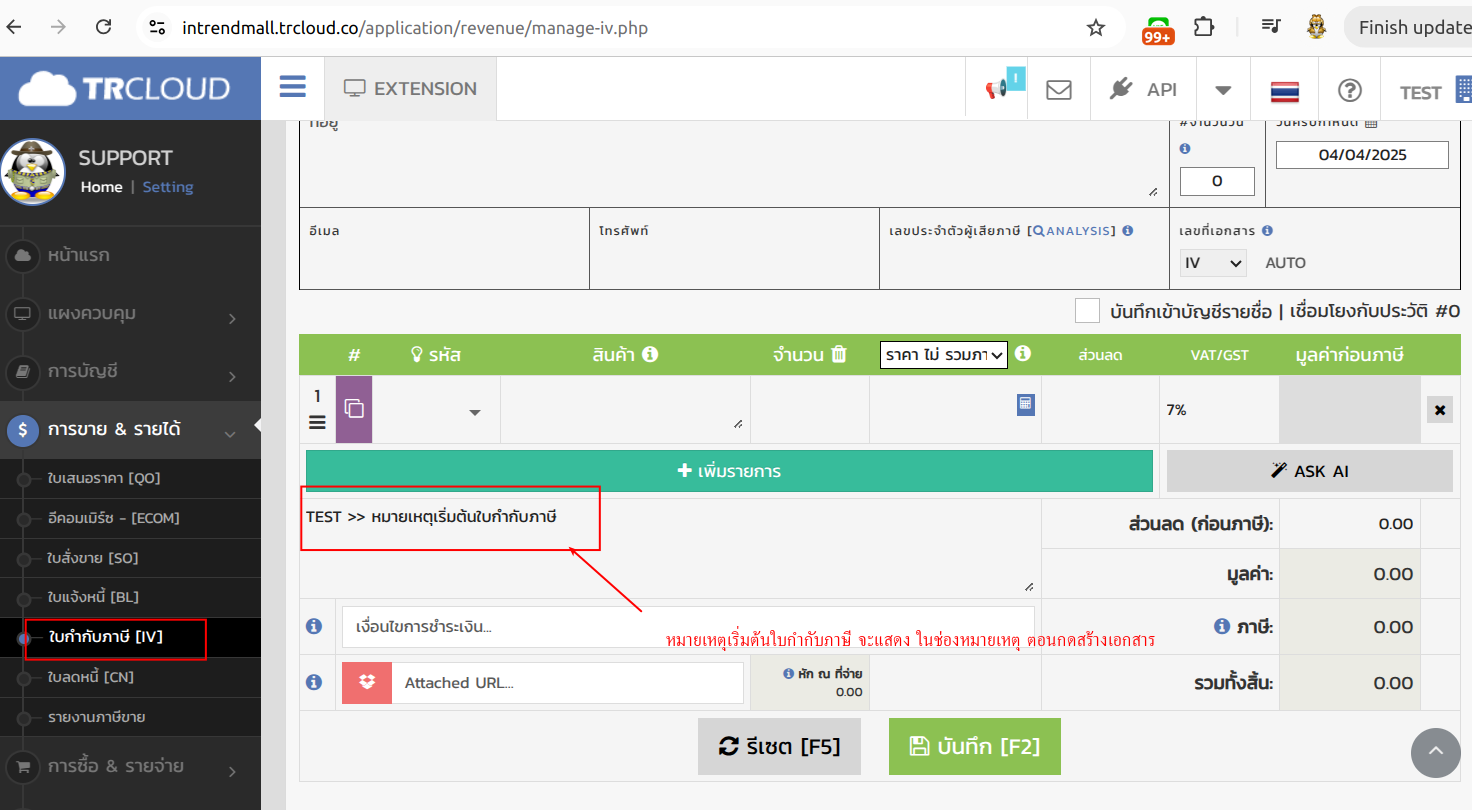
Task: Click info icon beside Attached URL row
Action: coord(314,682)
